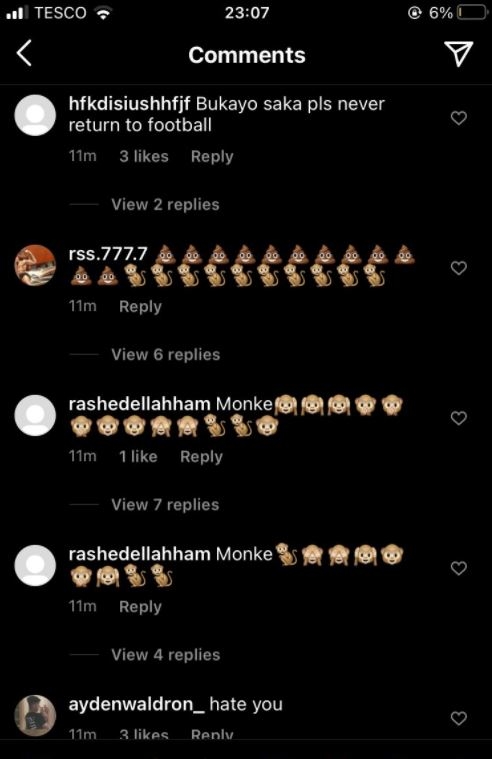This screenshot has height=759, width=492.
Task: Reply to hfkdisiushhfjf's comment
Action: [212, 156]
